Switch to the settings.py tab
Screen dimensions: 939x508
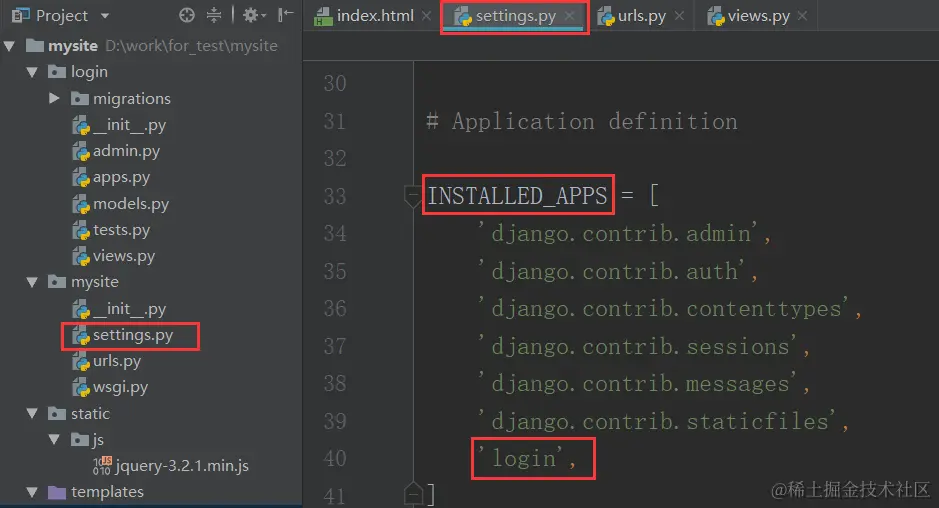516,16
